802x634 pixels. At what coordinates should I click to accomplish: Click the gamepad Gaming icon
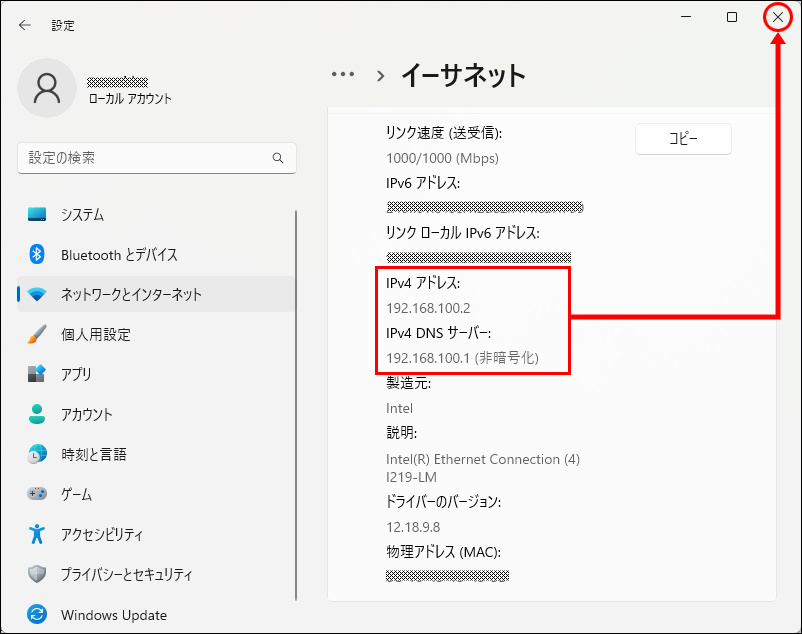click(x=37, y=494)
